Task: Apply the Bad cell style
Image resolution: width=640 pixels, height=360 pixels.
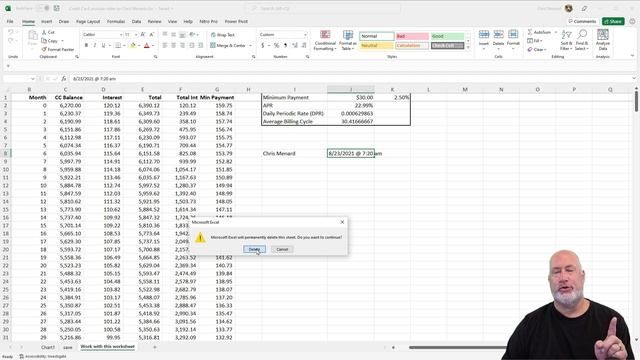Action: click(x=412, y=36)
